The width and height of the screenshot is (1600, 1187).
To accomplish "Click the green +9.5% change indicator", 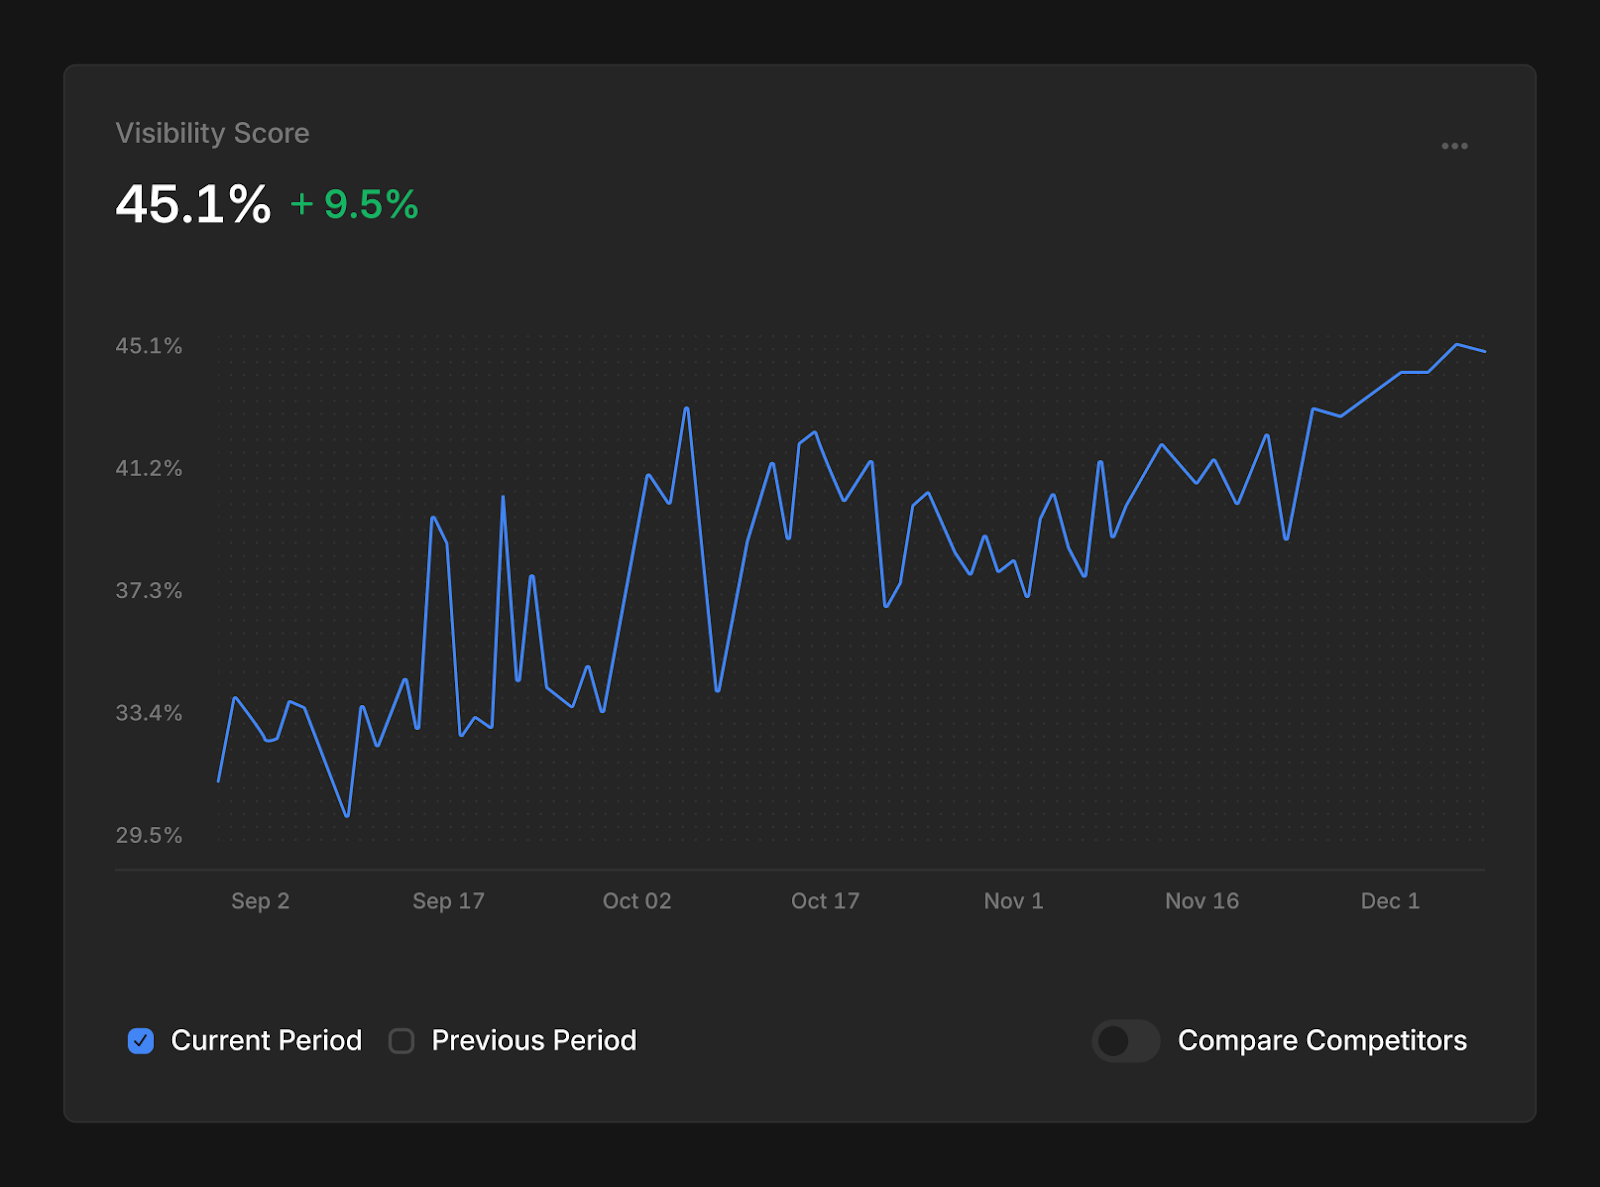I will [x=352, y=204].
